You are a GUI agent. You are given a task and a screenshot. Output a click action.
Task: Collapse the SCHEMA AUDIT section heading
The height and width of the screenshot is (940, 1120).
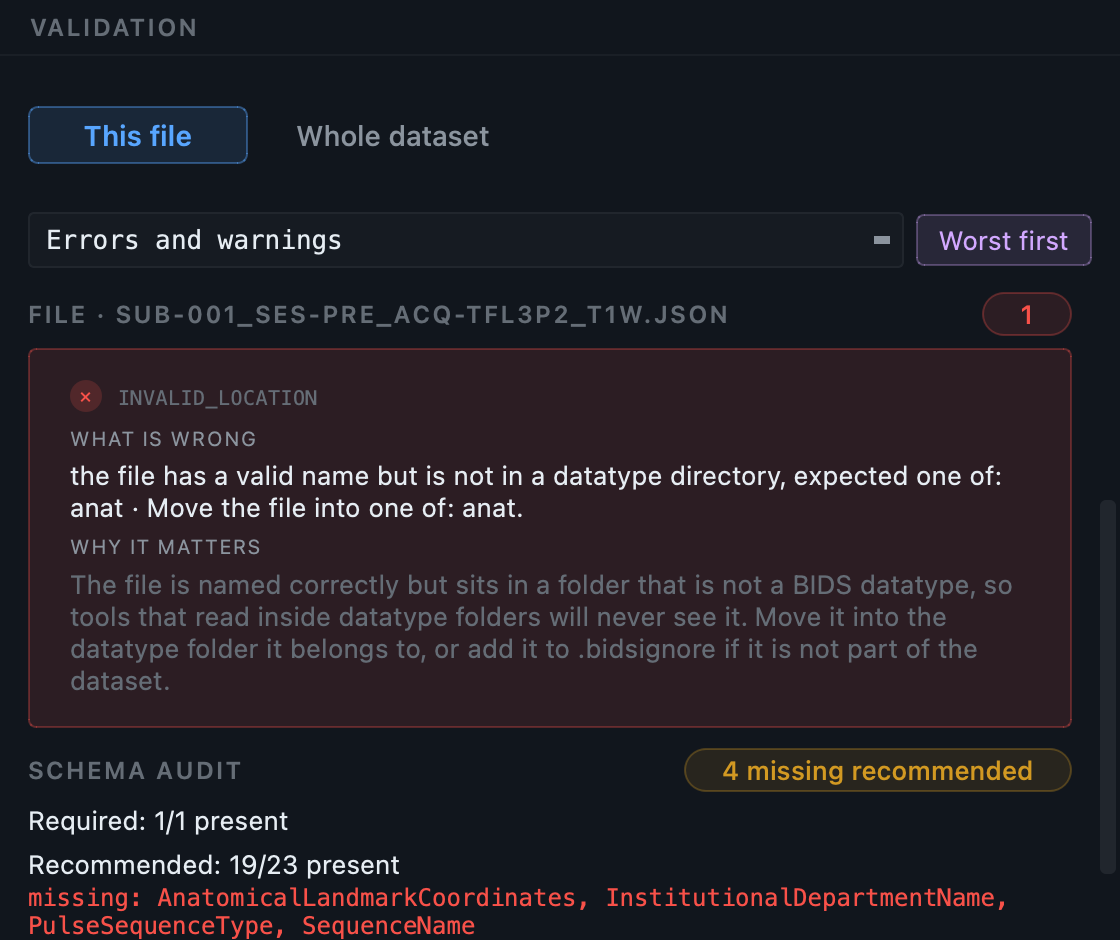click(x=135, y=771)
